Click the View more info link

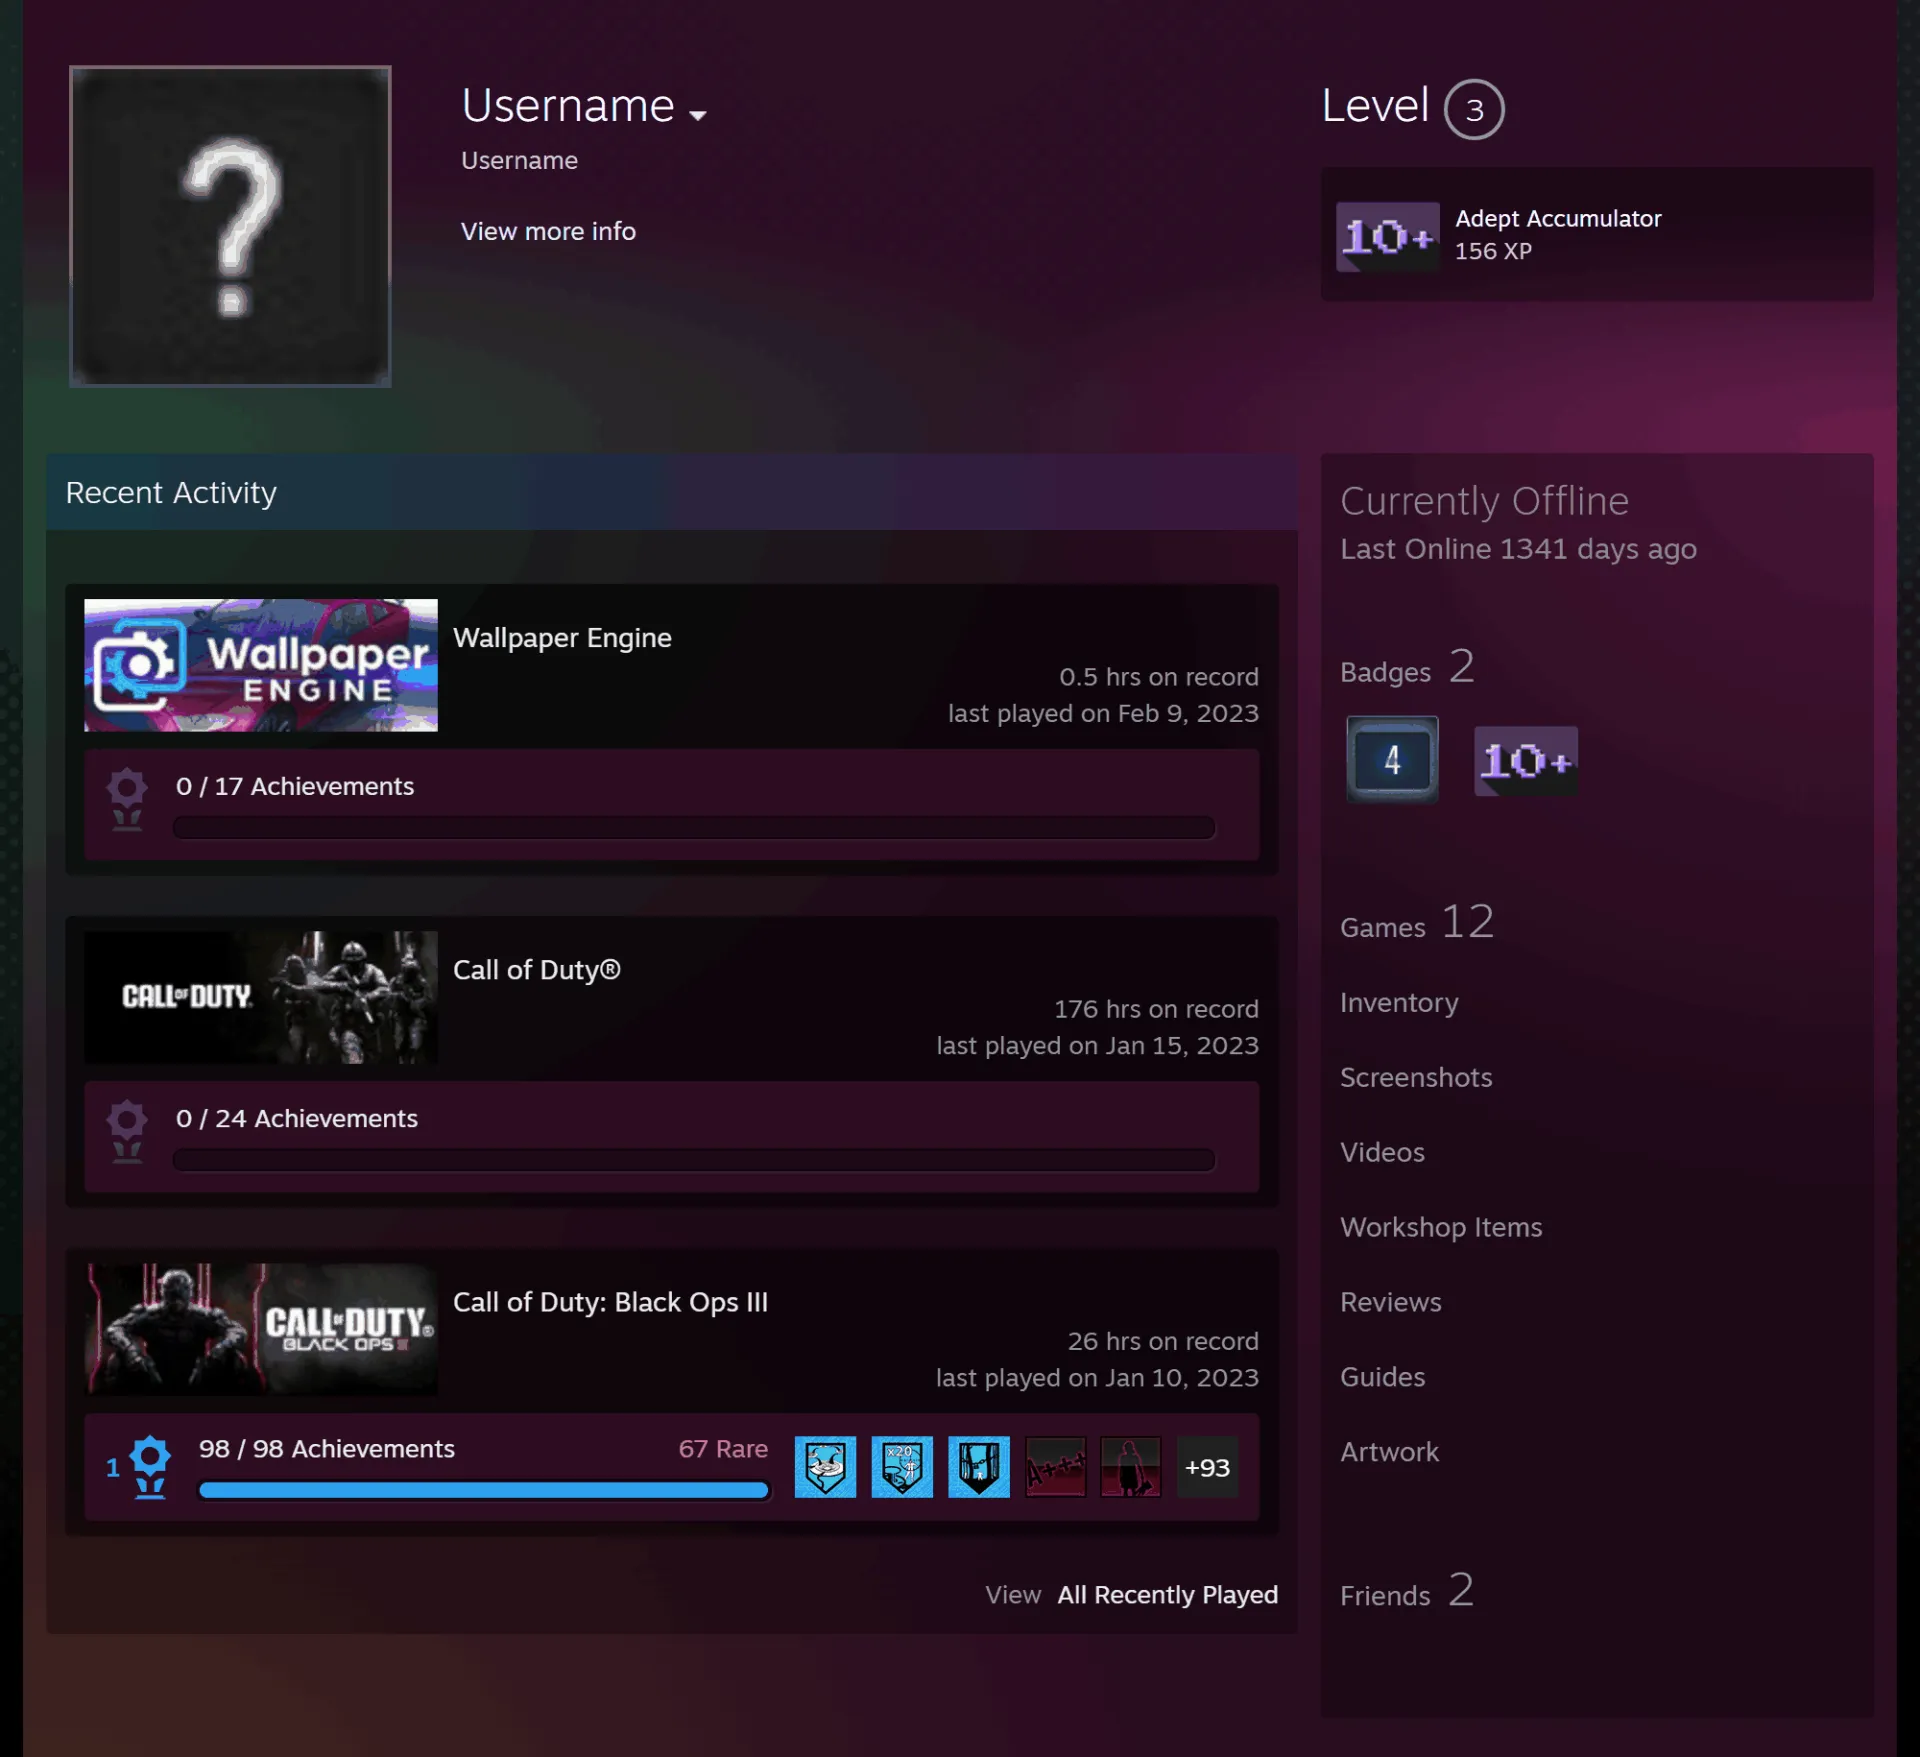[548, 231]
